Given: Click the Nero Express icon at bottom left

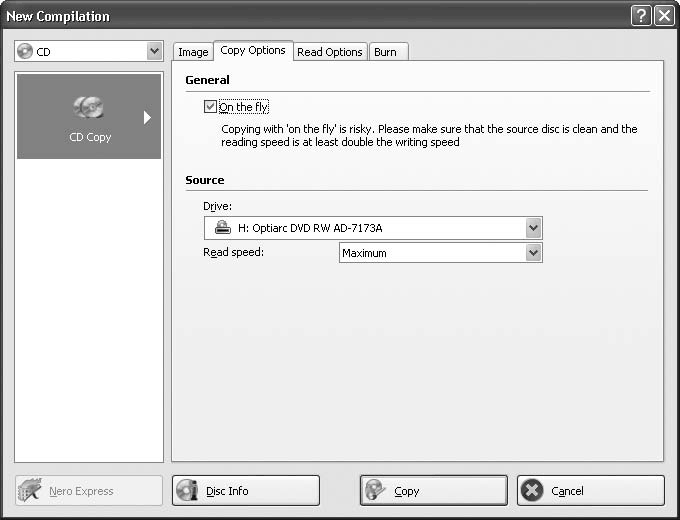Looking at the screenshot, I should 32,491.
